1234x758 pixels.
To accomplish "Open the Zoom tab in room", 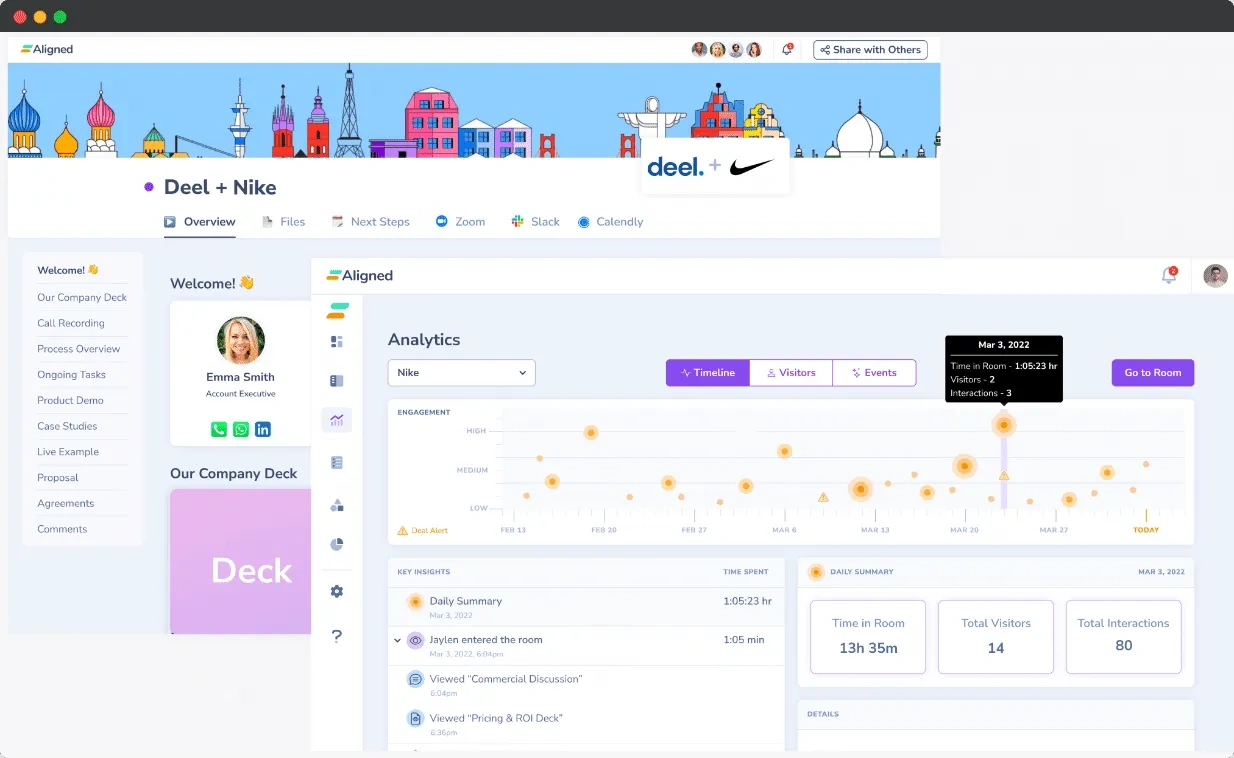I will (460, 222).
